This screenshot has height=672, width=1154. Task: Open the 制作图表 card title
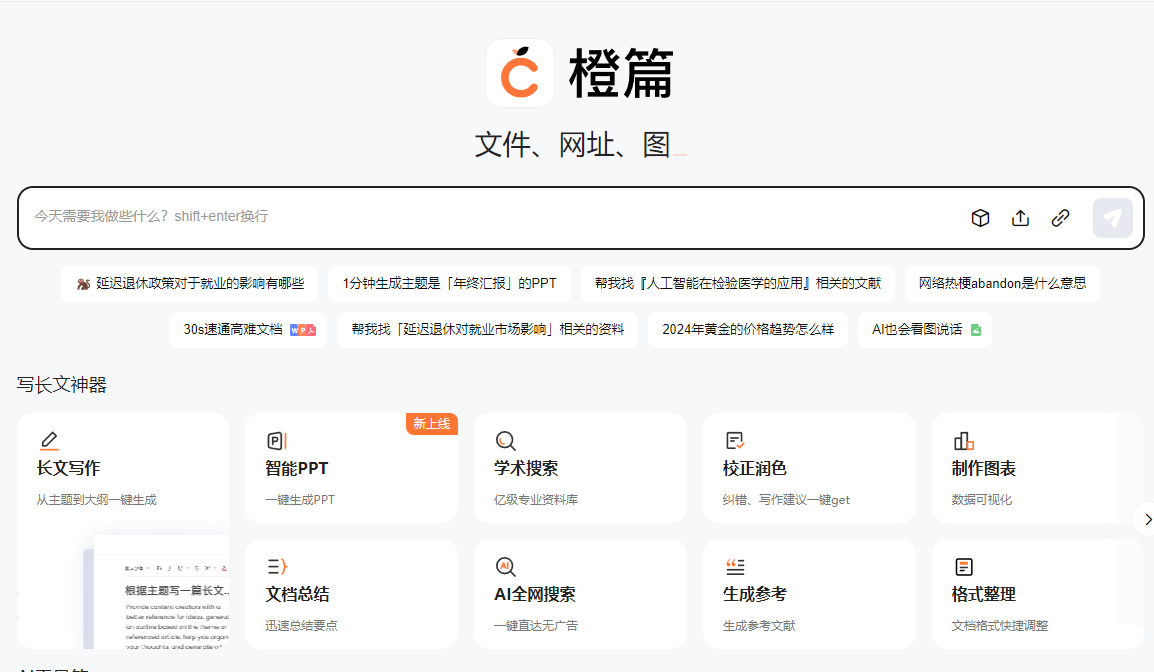pos(984,468)
